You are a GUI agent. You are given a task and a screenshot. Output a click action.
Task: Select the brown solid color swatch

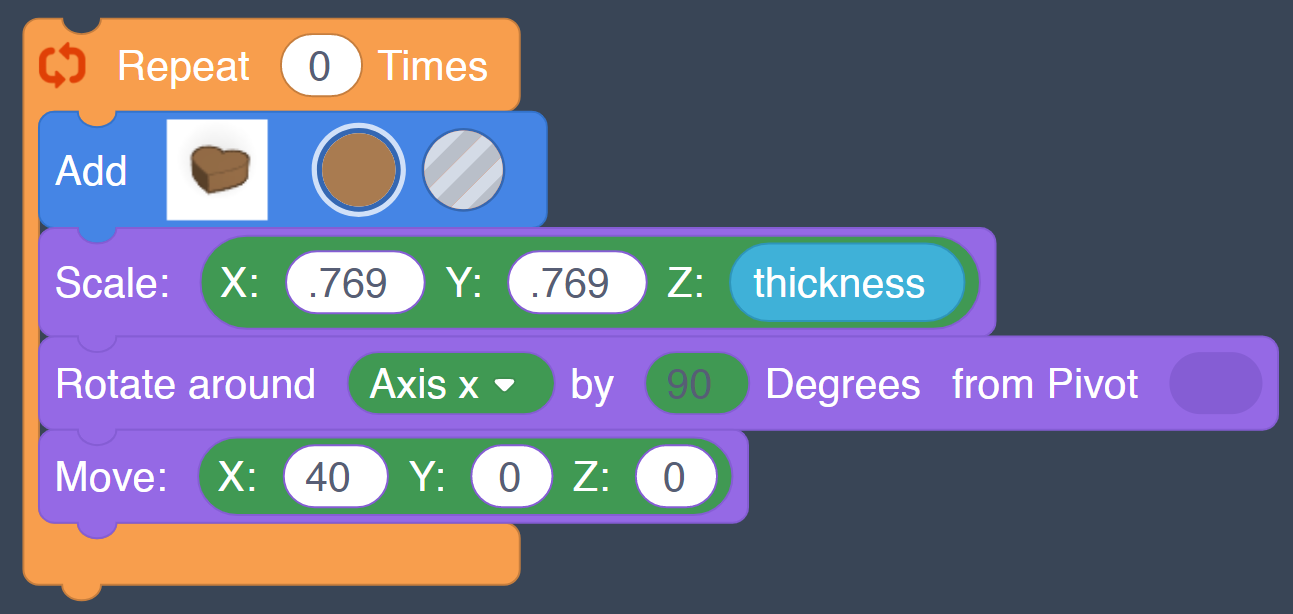pyautogui.click(x=359, y=170)
